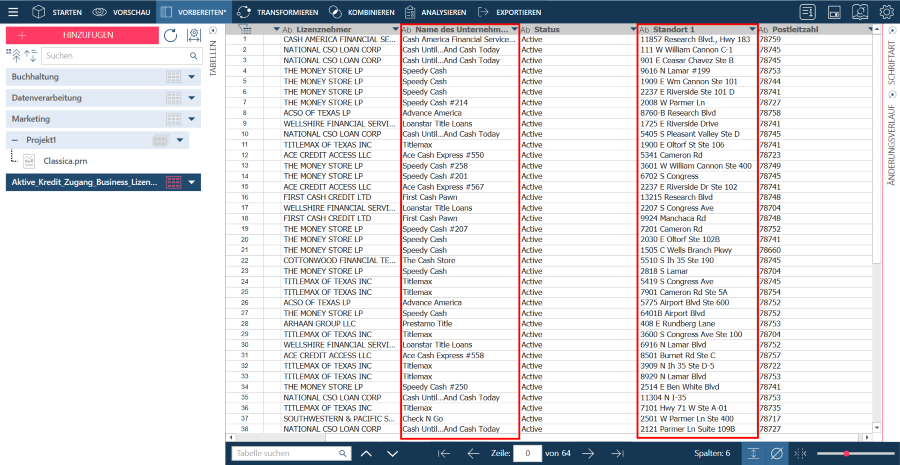900x465 pixels.
Task: Select the Vorbereiten tab
Action: tap(193, 12)
